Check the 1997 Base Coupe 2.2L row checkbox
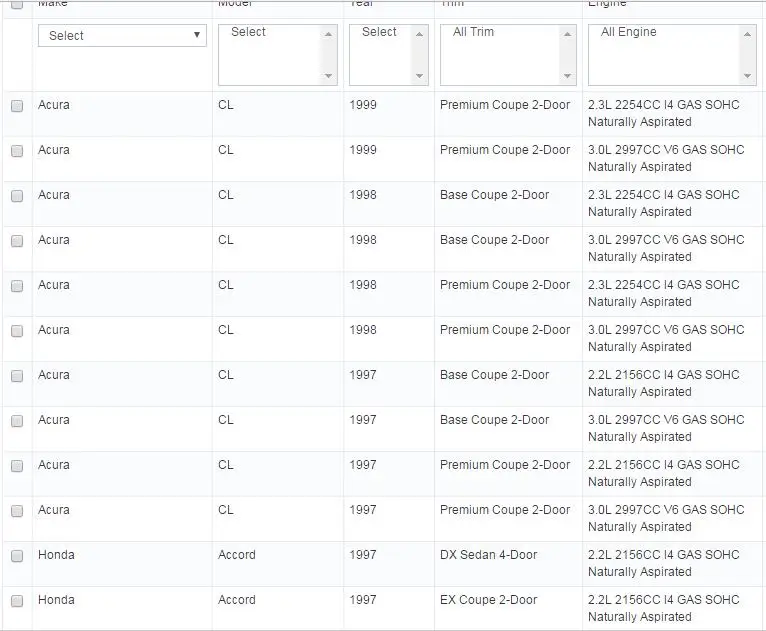 point(17,376)
